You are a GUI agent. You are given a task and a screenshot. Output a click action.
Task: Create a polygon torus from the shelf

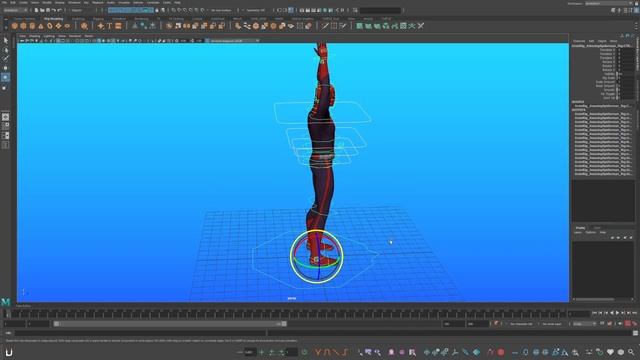pyautogui.click(x=50, y=26)
